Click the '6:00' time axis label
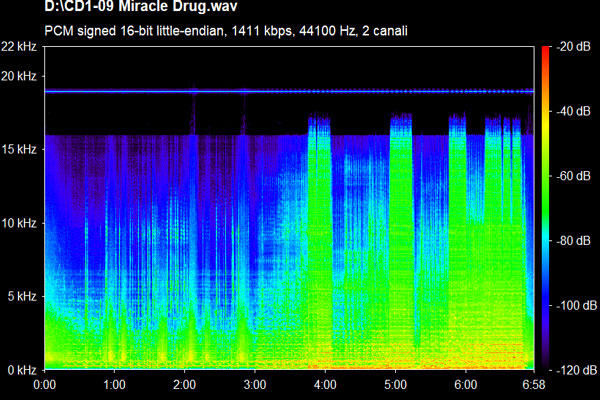600x400 pixels. [466, 384]
